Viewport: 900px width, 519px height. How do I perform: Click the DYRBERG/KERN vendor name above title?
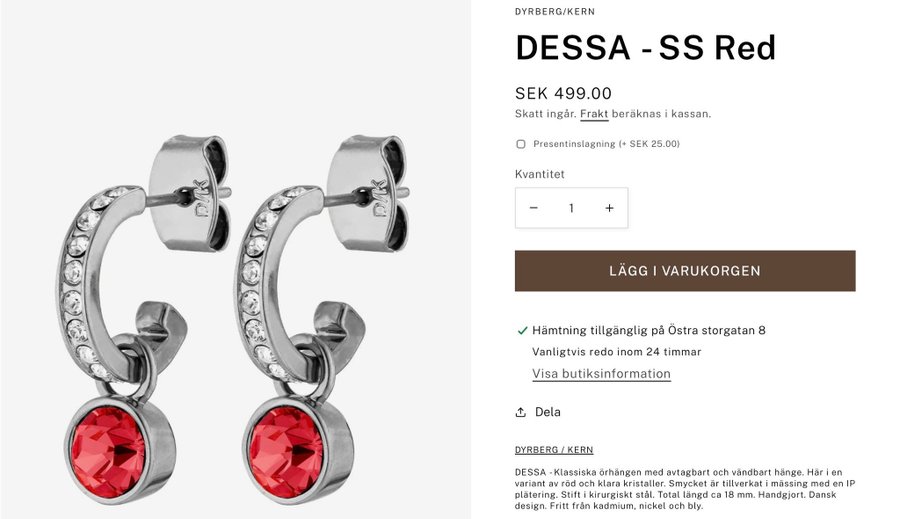pyautogui.click(x=554, y=11)
